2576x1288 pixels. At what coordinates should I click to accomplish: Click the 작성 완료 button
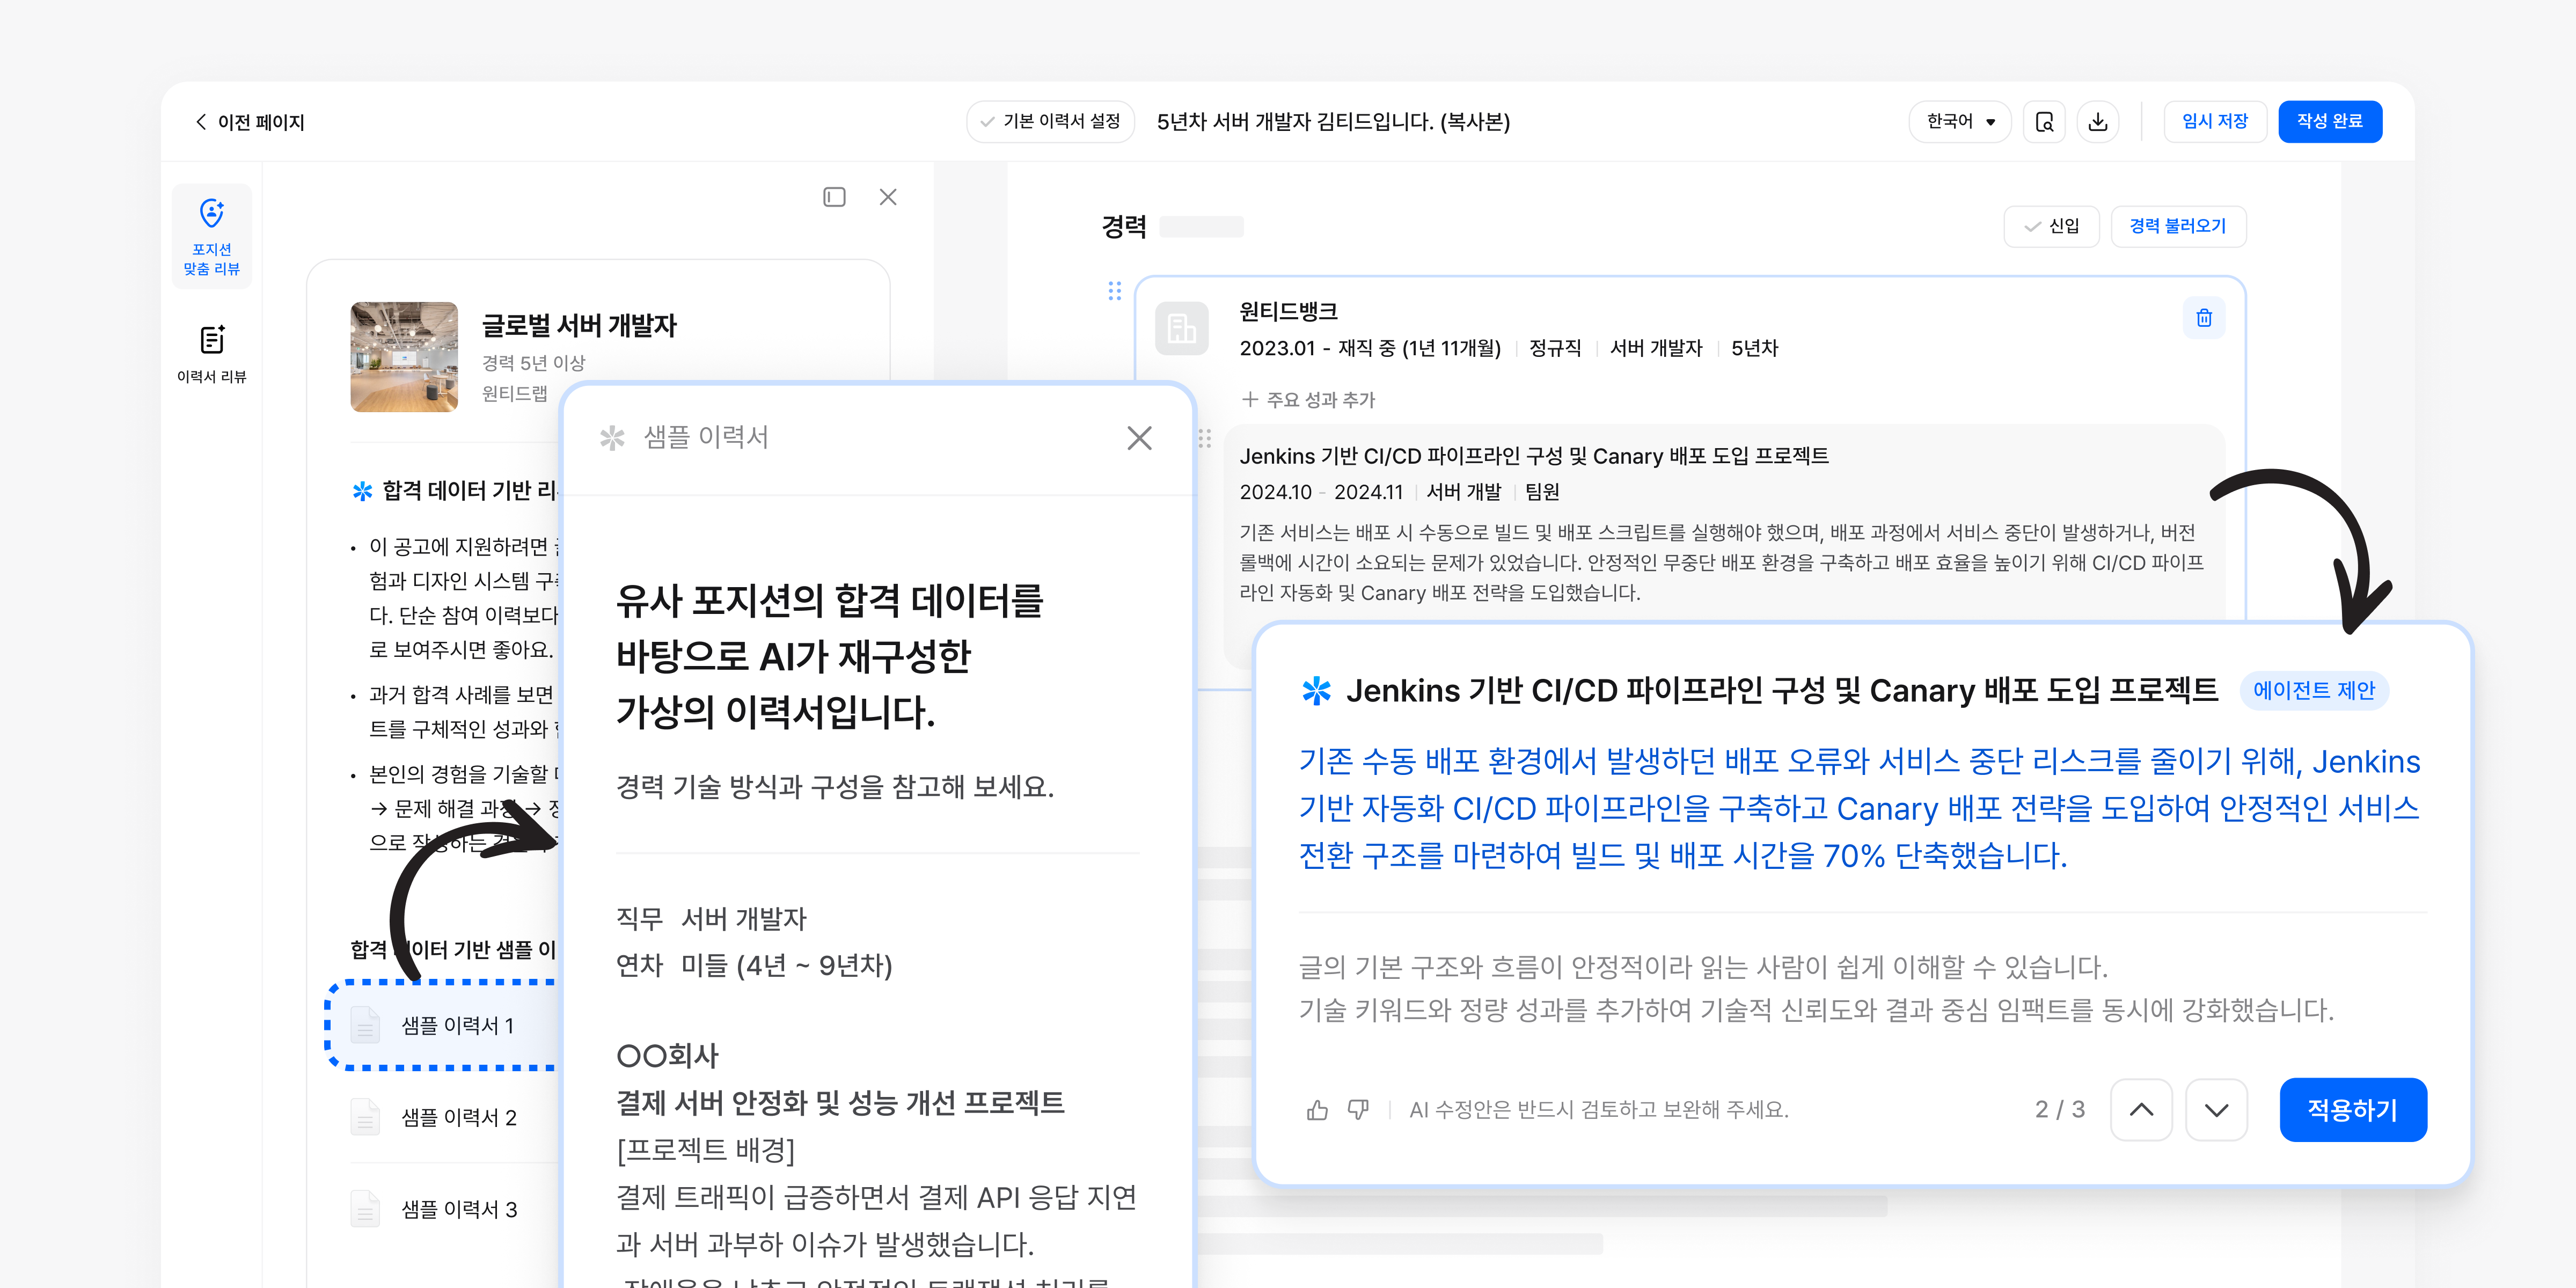(x=2330, y=121)
